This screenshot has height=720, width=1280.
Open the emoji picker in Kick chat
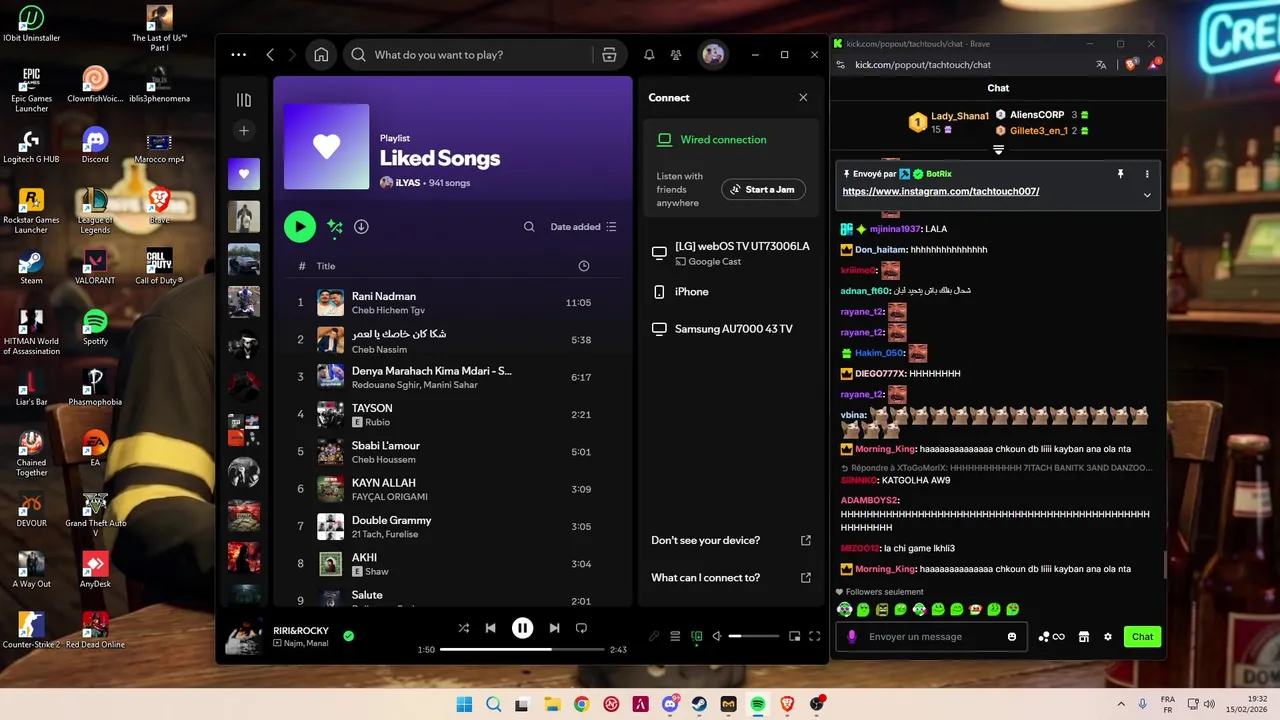tap(1012, 637)
